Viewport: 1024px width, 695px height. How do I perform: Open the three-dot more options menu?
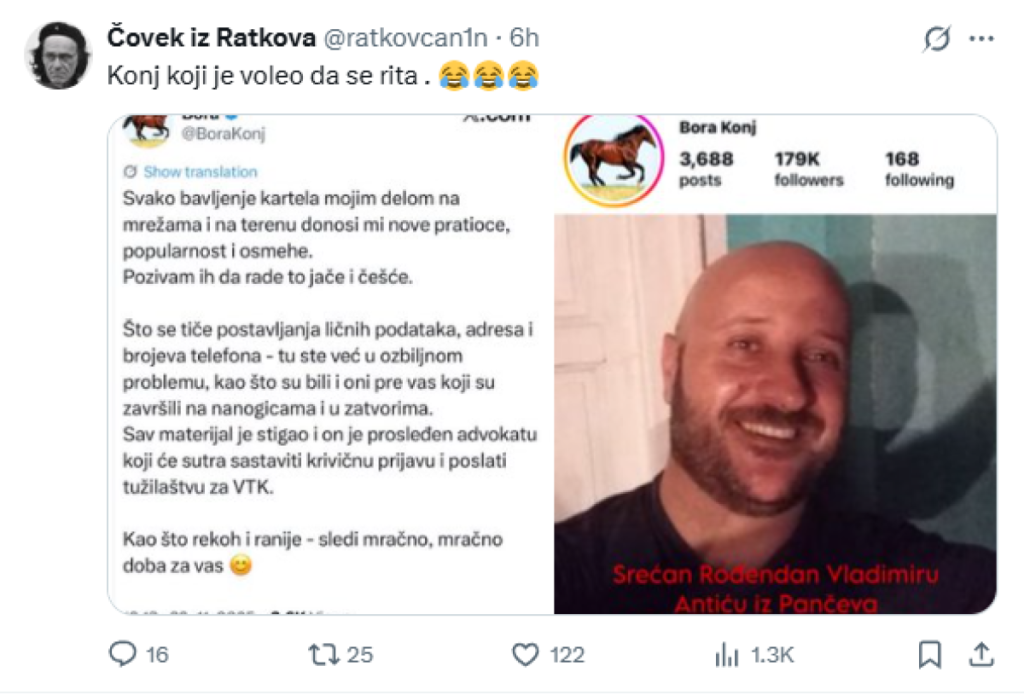click(981, 39)
